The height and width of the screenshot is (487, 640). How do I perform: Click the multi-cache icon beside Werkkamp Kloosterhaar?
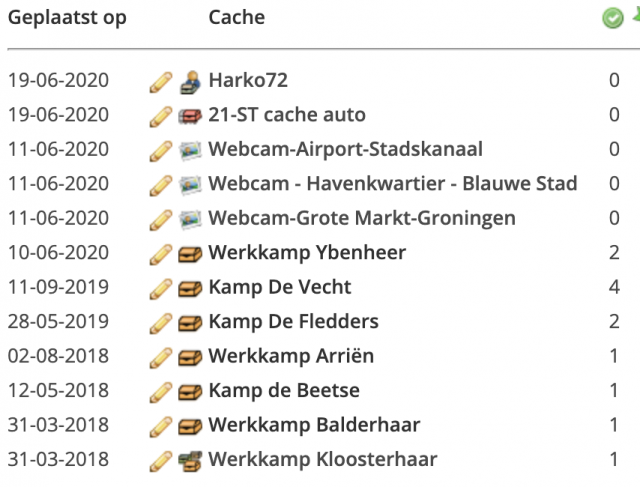190,461
